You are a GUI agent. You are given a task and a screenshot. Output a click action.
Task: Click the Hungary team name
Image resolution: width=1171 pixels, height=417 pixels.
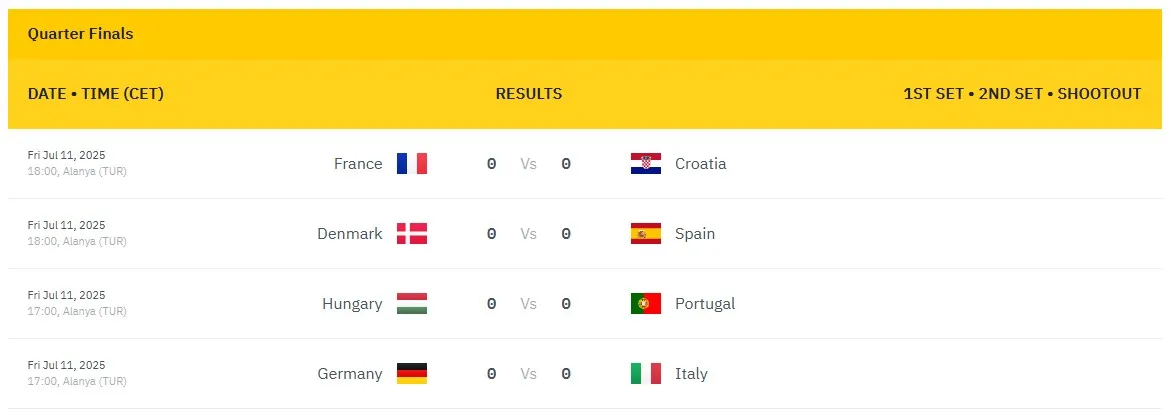(x=352, y=304)
